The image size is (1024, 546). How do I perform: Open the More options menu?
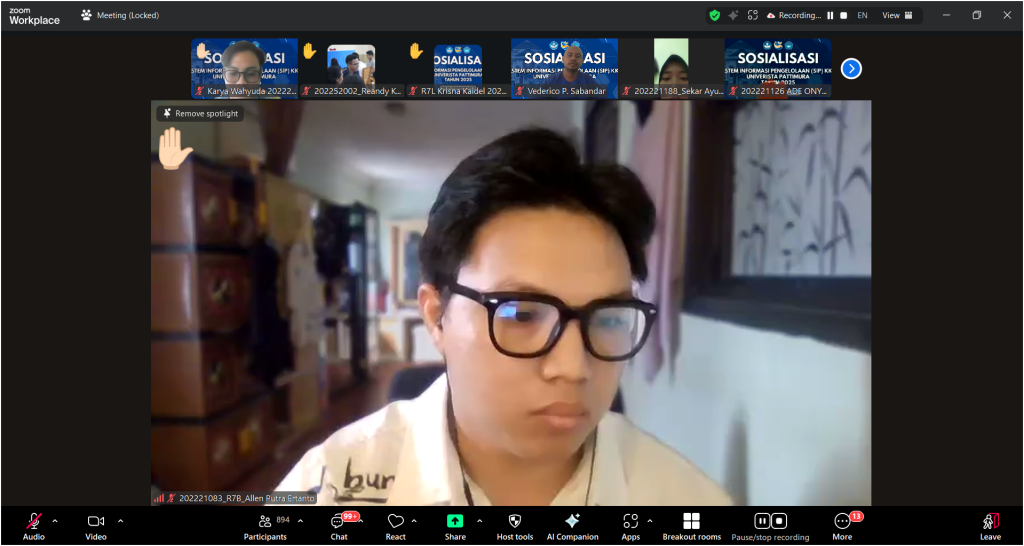[x=843, y=525]
